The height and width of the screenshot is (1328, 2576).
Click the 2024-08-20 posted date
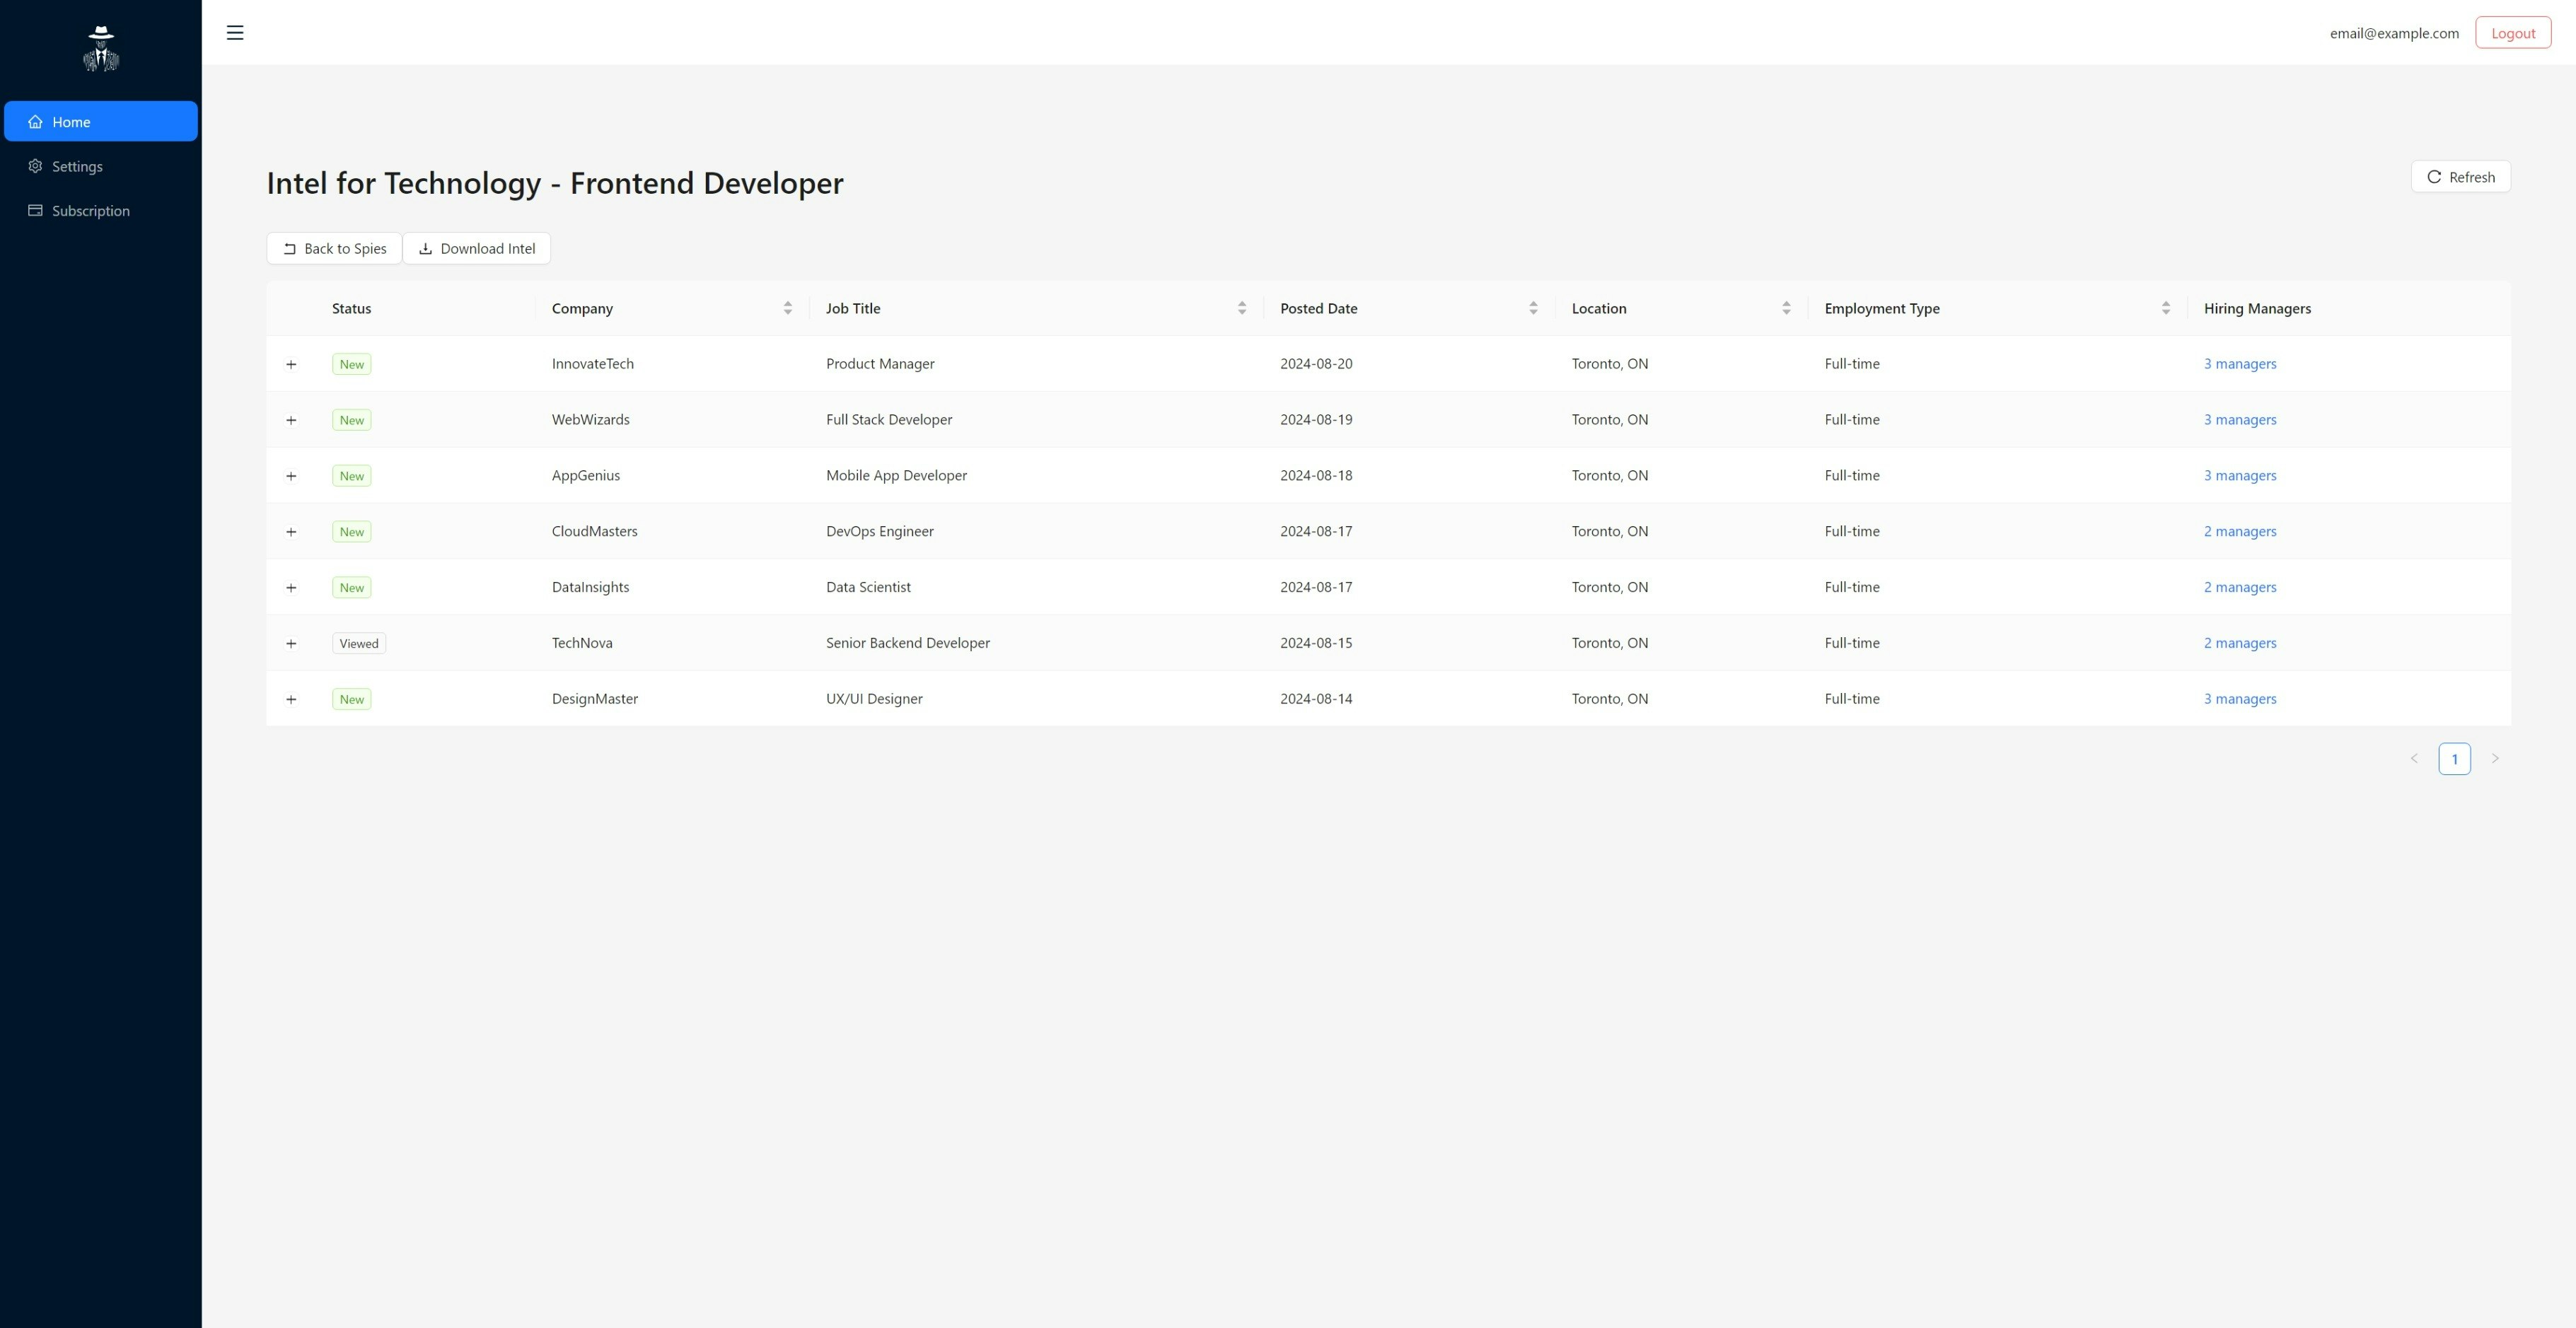click(1316, 363)
